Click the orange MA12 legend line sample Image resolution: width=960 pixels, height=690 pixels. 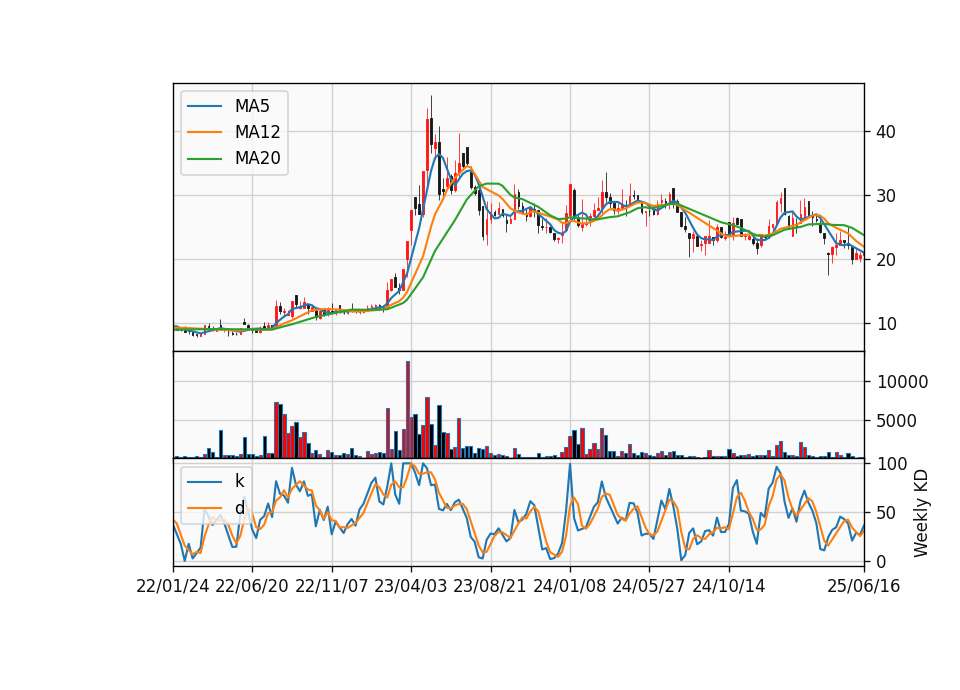(x=204, y=132)
